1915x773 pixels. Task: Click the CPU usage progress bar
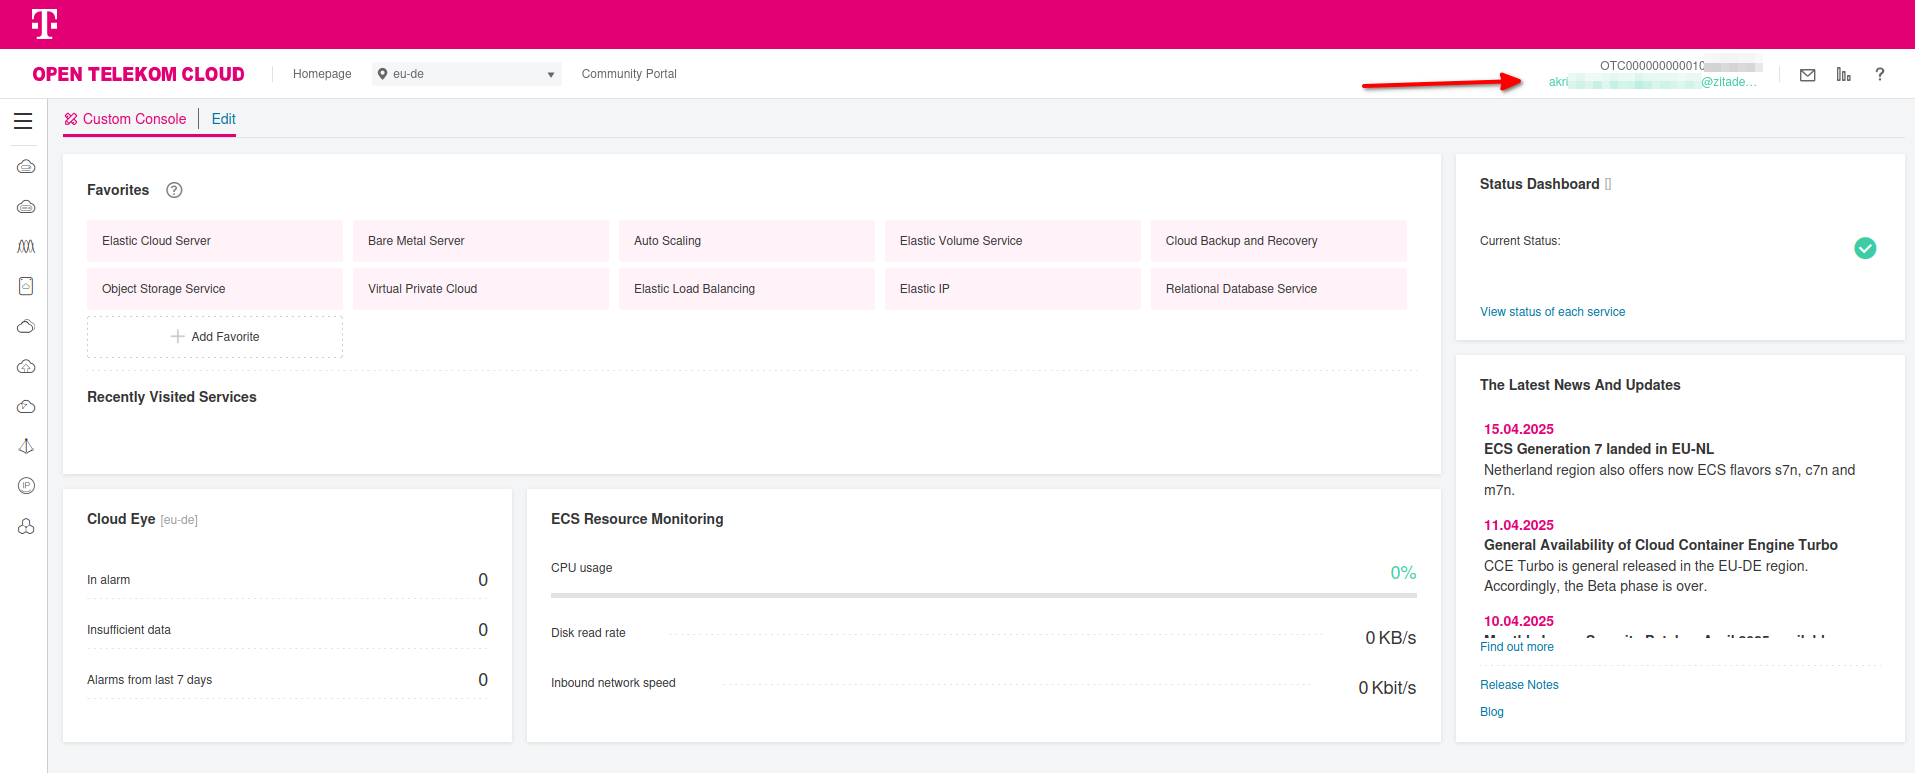coord(983,595)
